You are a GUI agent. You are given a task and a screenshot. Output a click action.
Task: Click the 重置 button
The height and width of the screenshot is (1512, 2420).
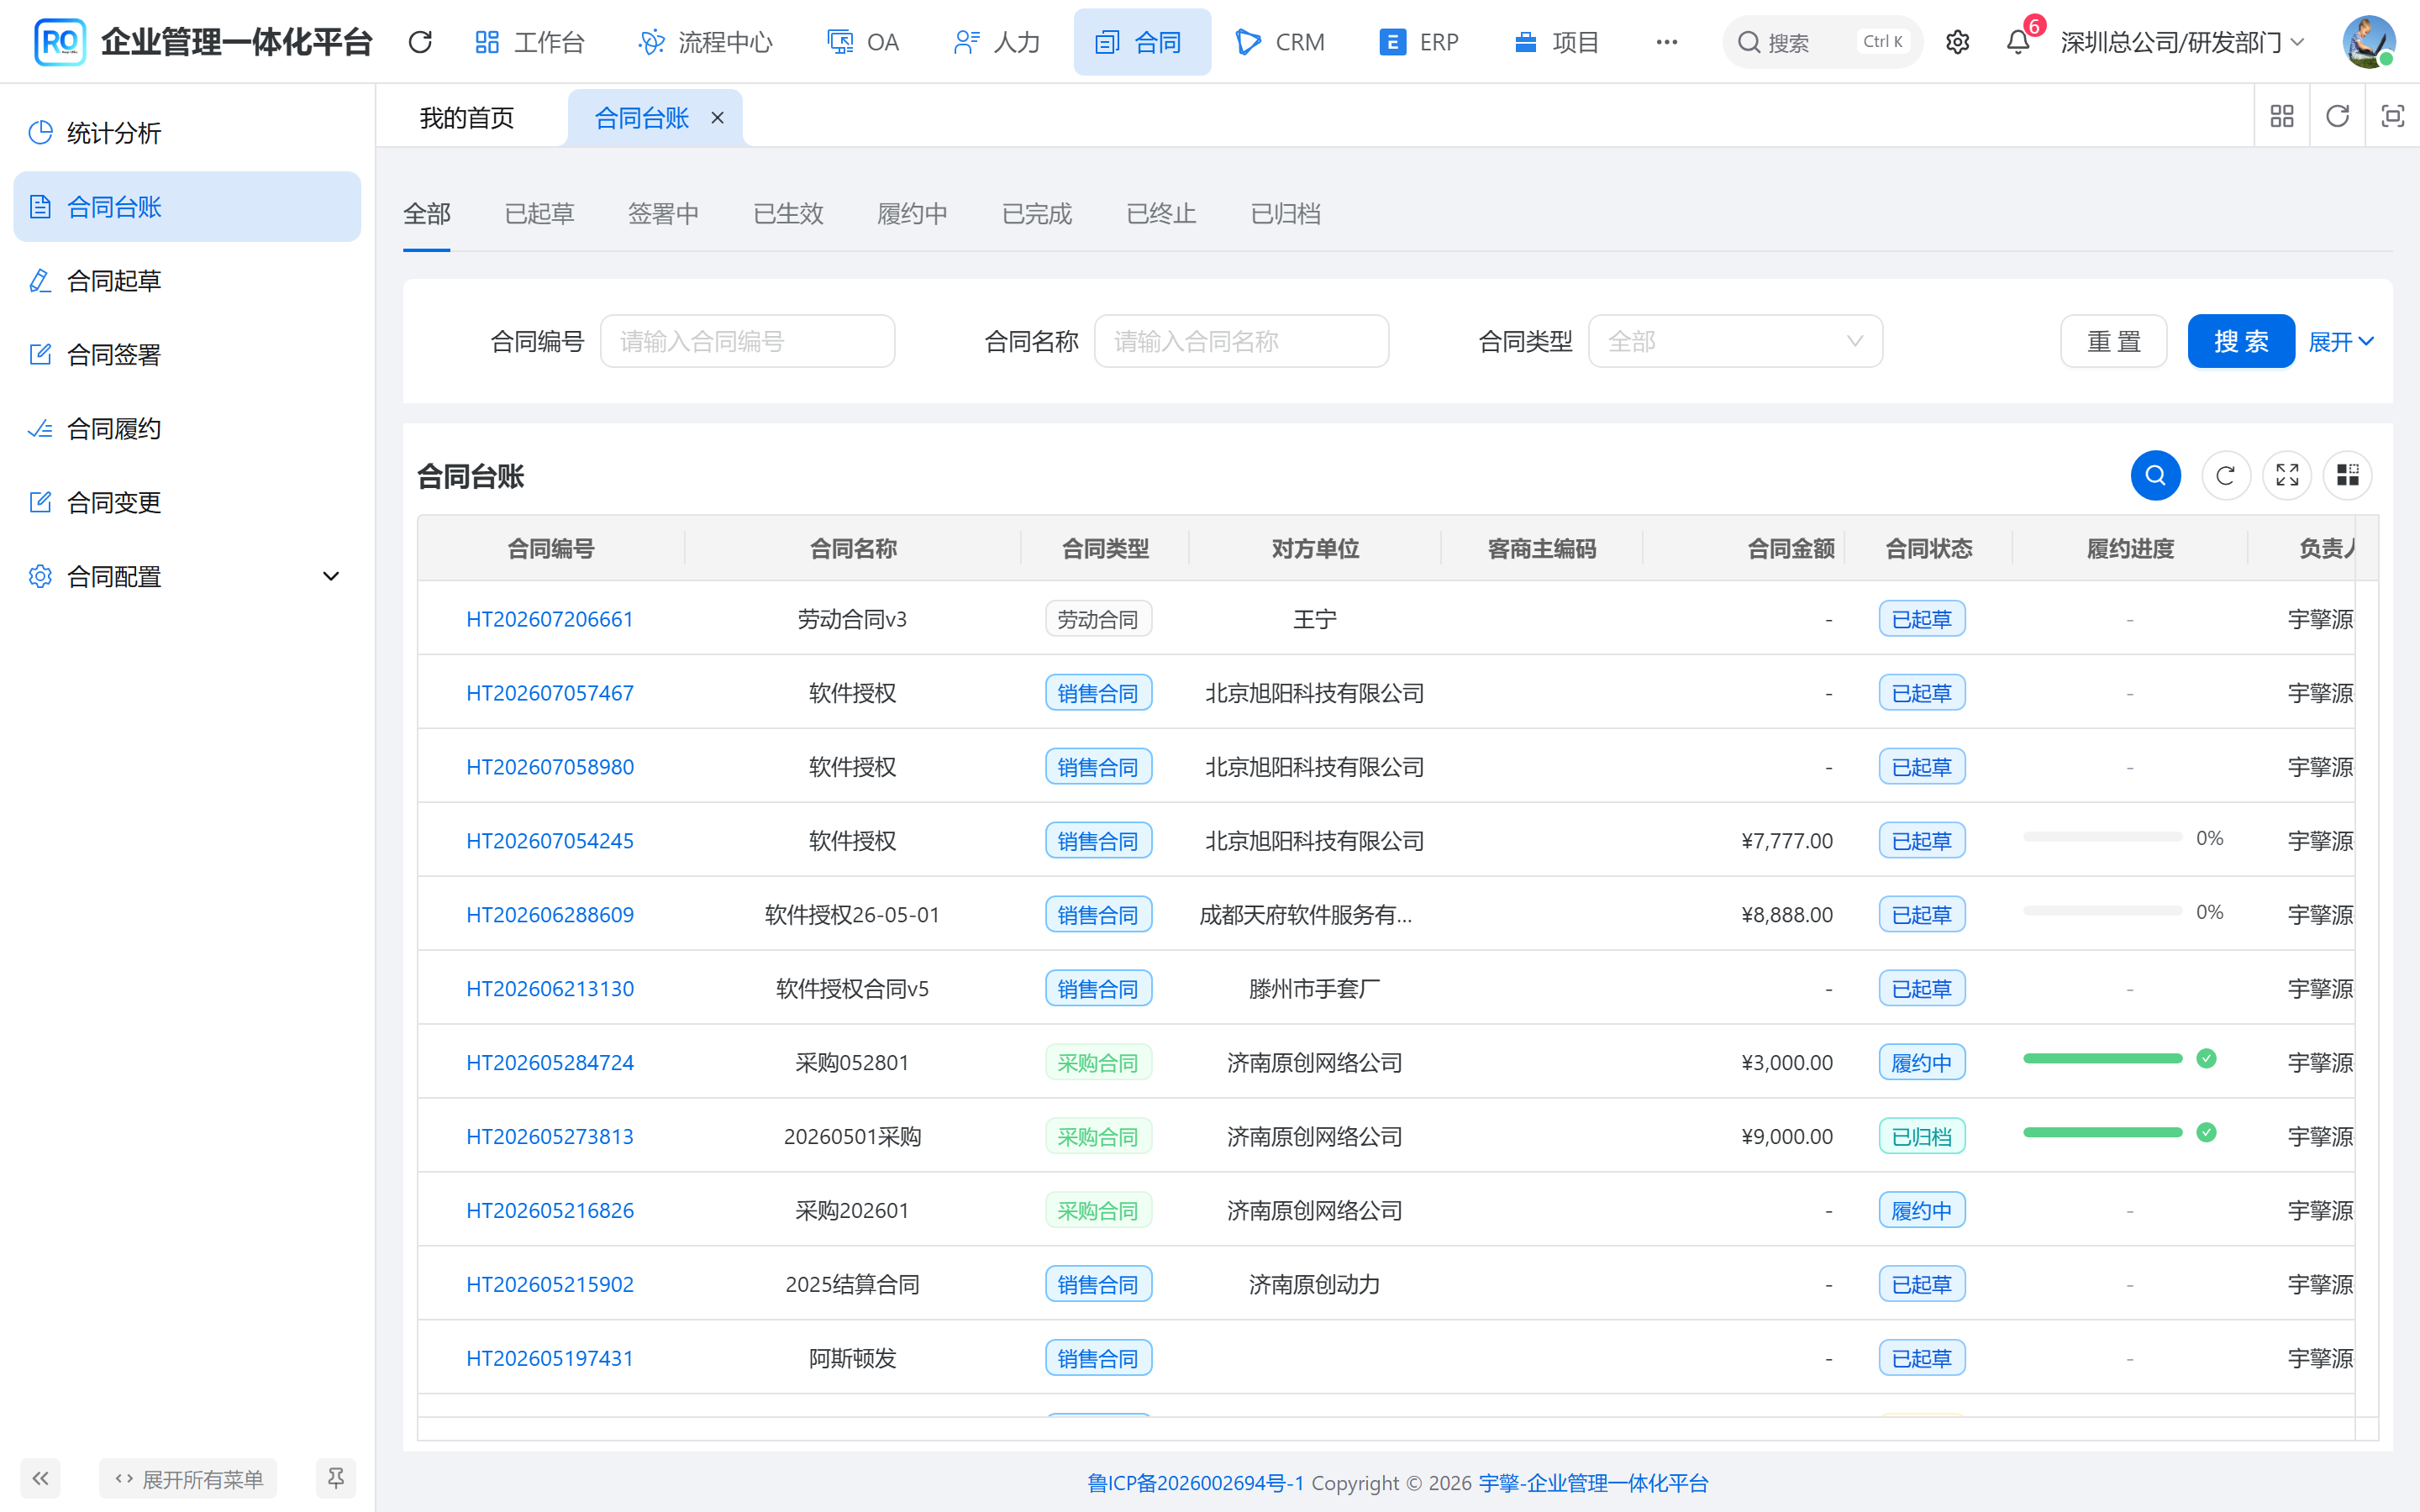pyautogui.click(x=2114, y=341)
